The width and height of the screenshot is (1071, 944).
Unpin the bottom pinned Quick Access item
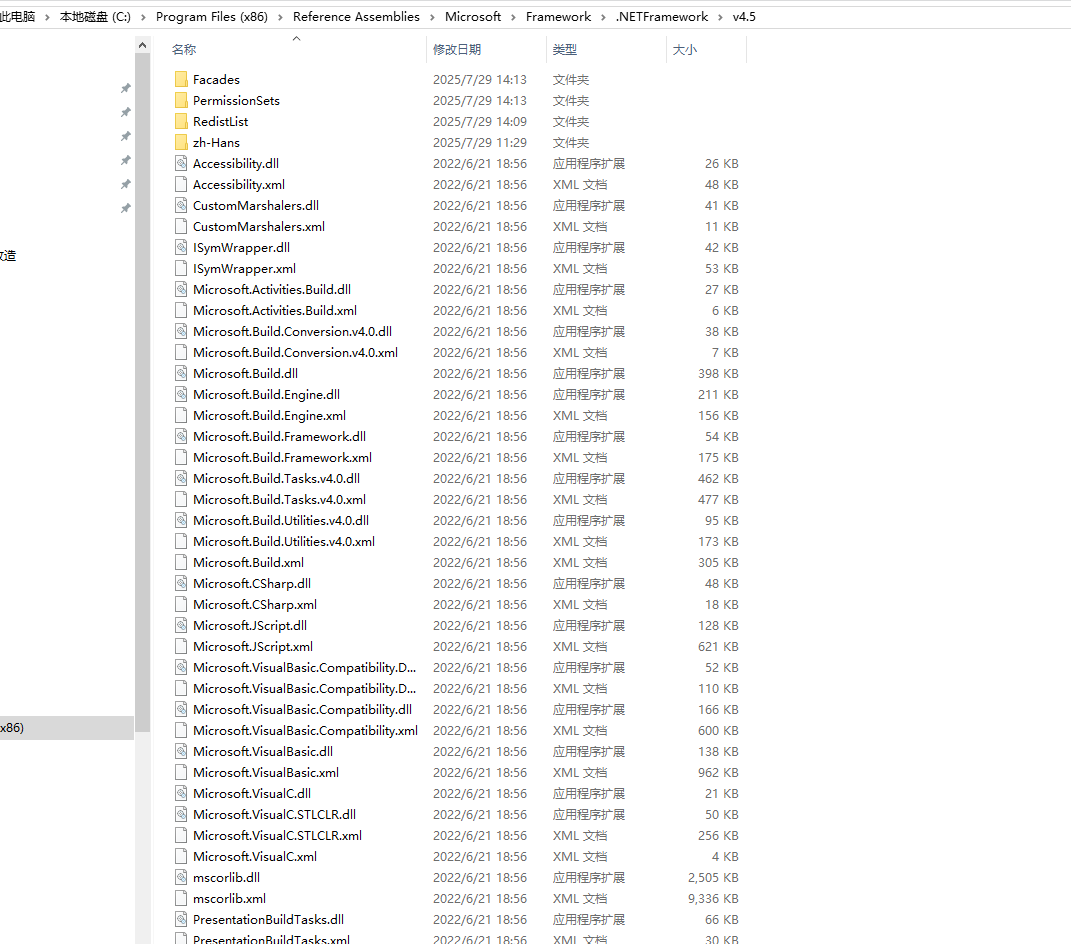coord(125,205)
